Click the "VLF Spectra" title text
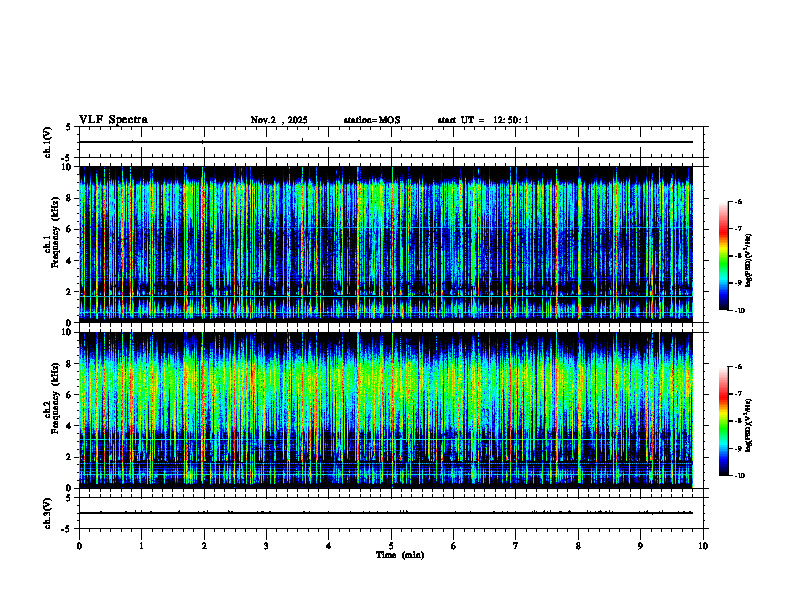The image size is (792, 612). click(x=113, y=120)
